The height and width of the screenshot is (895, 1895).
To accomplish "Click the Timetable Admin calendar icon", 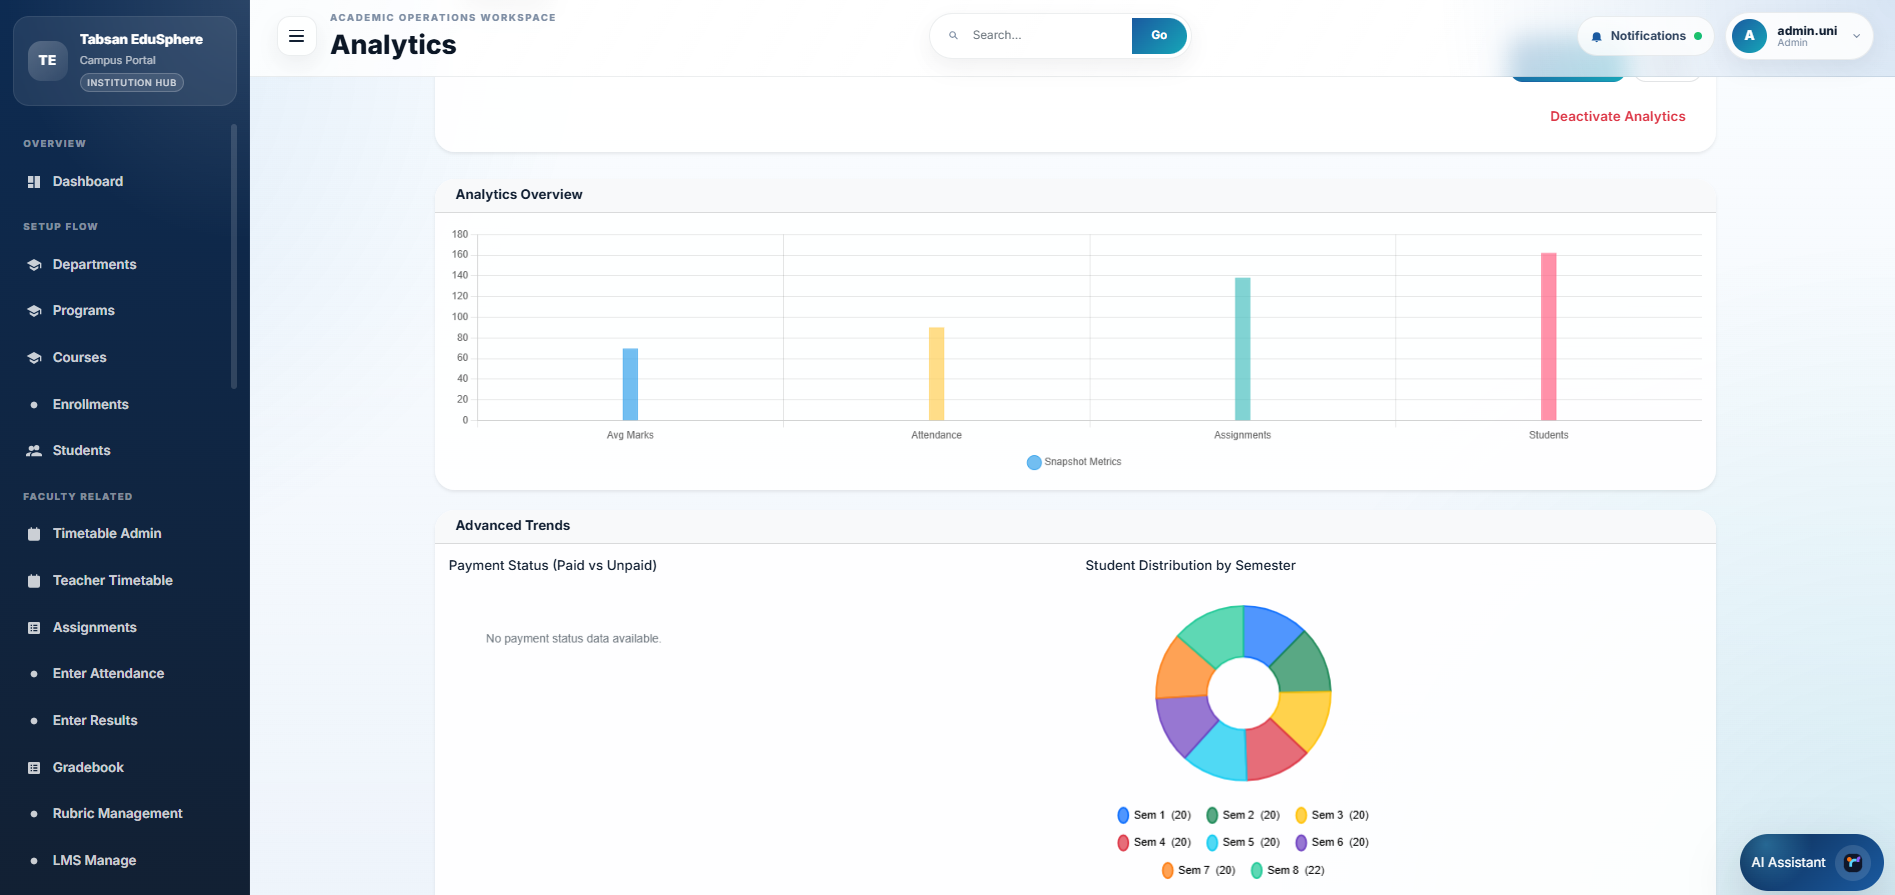I will click(x=34, y=534).
